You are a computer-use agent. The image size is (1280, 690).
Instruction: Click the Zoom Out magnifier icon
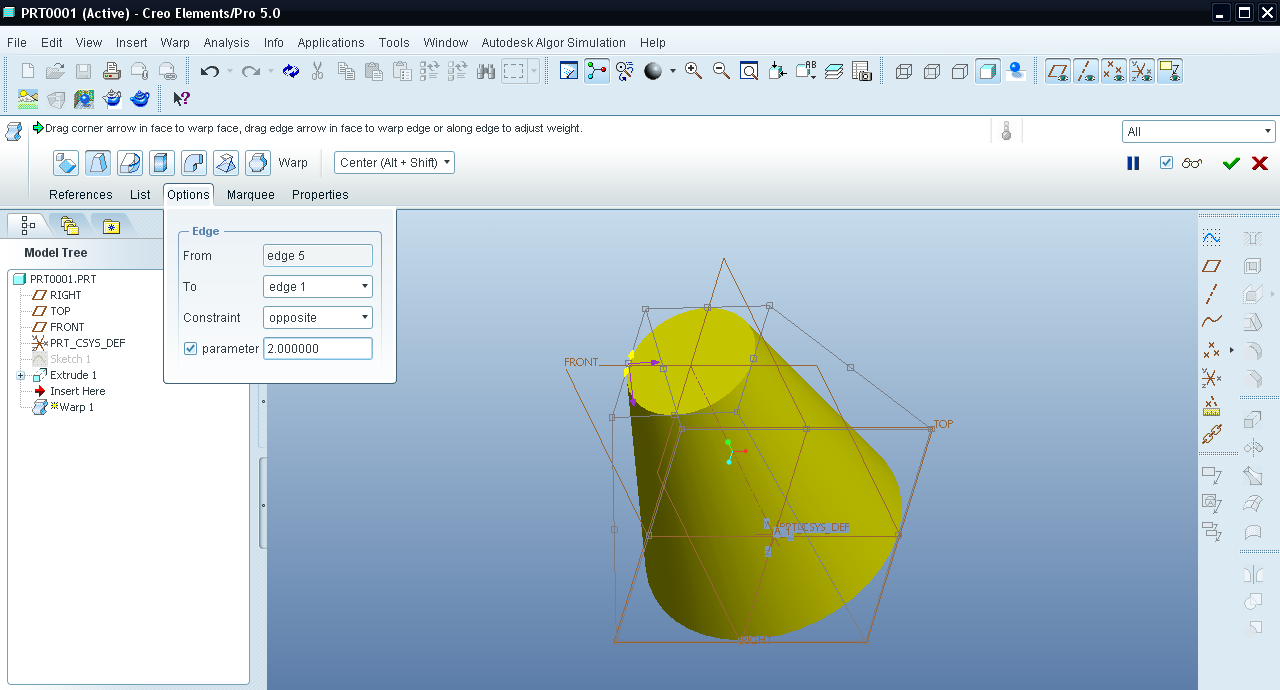tap(721, 71)
